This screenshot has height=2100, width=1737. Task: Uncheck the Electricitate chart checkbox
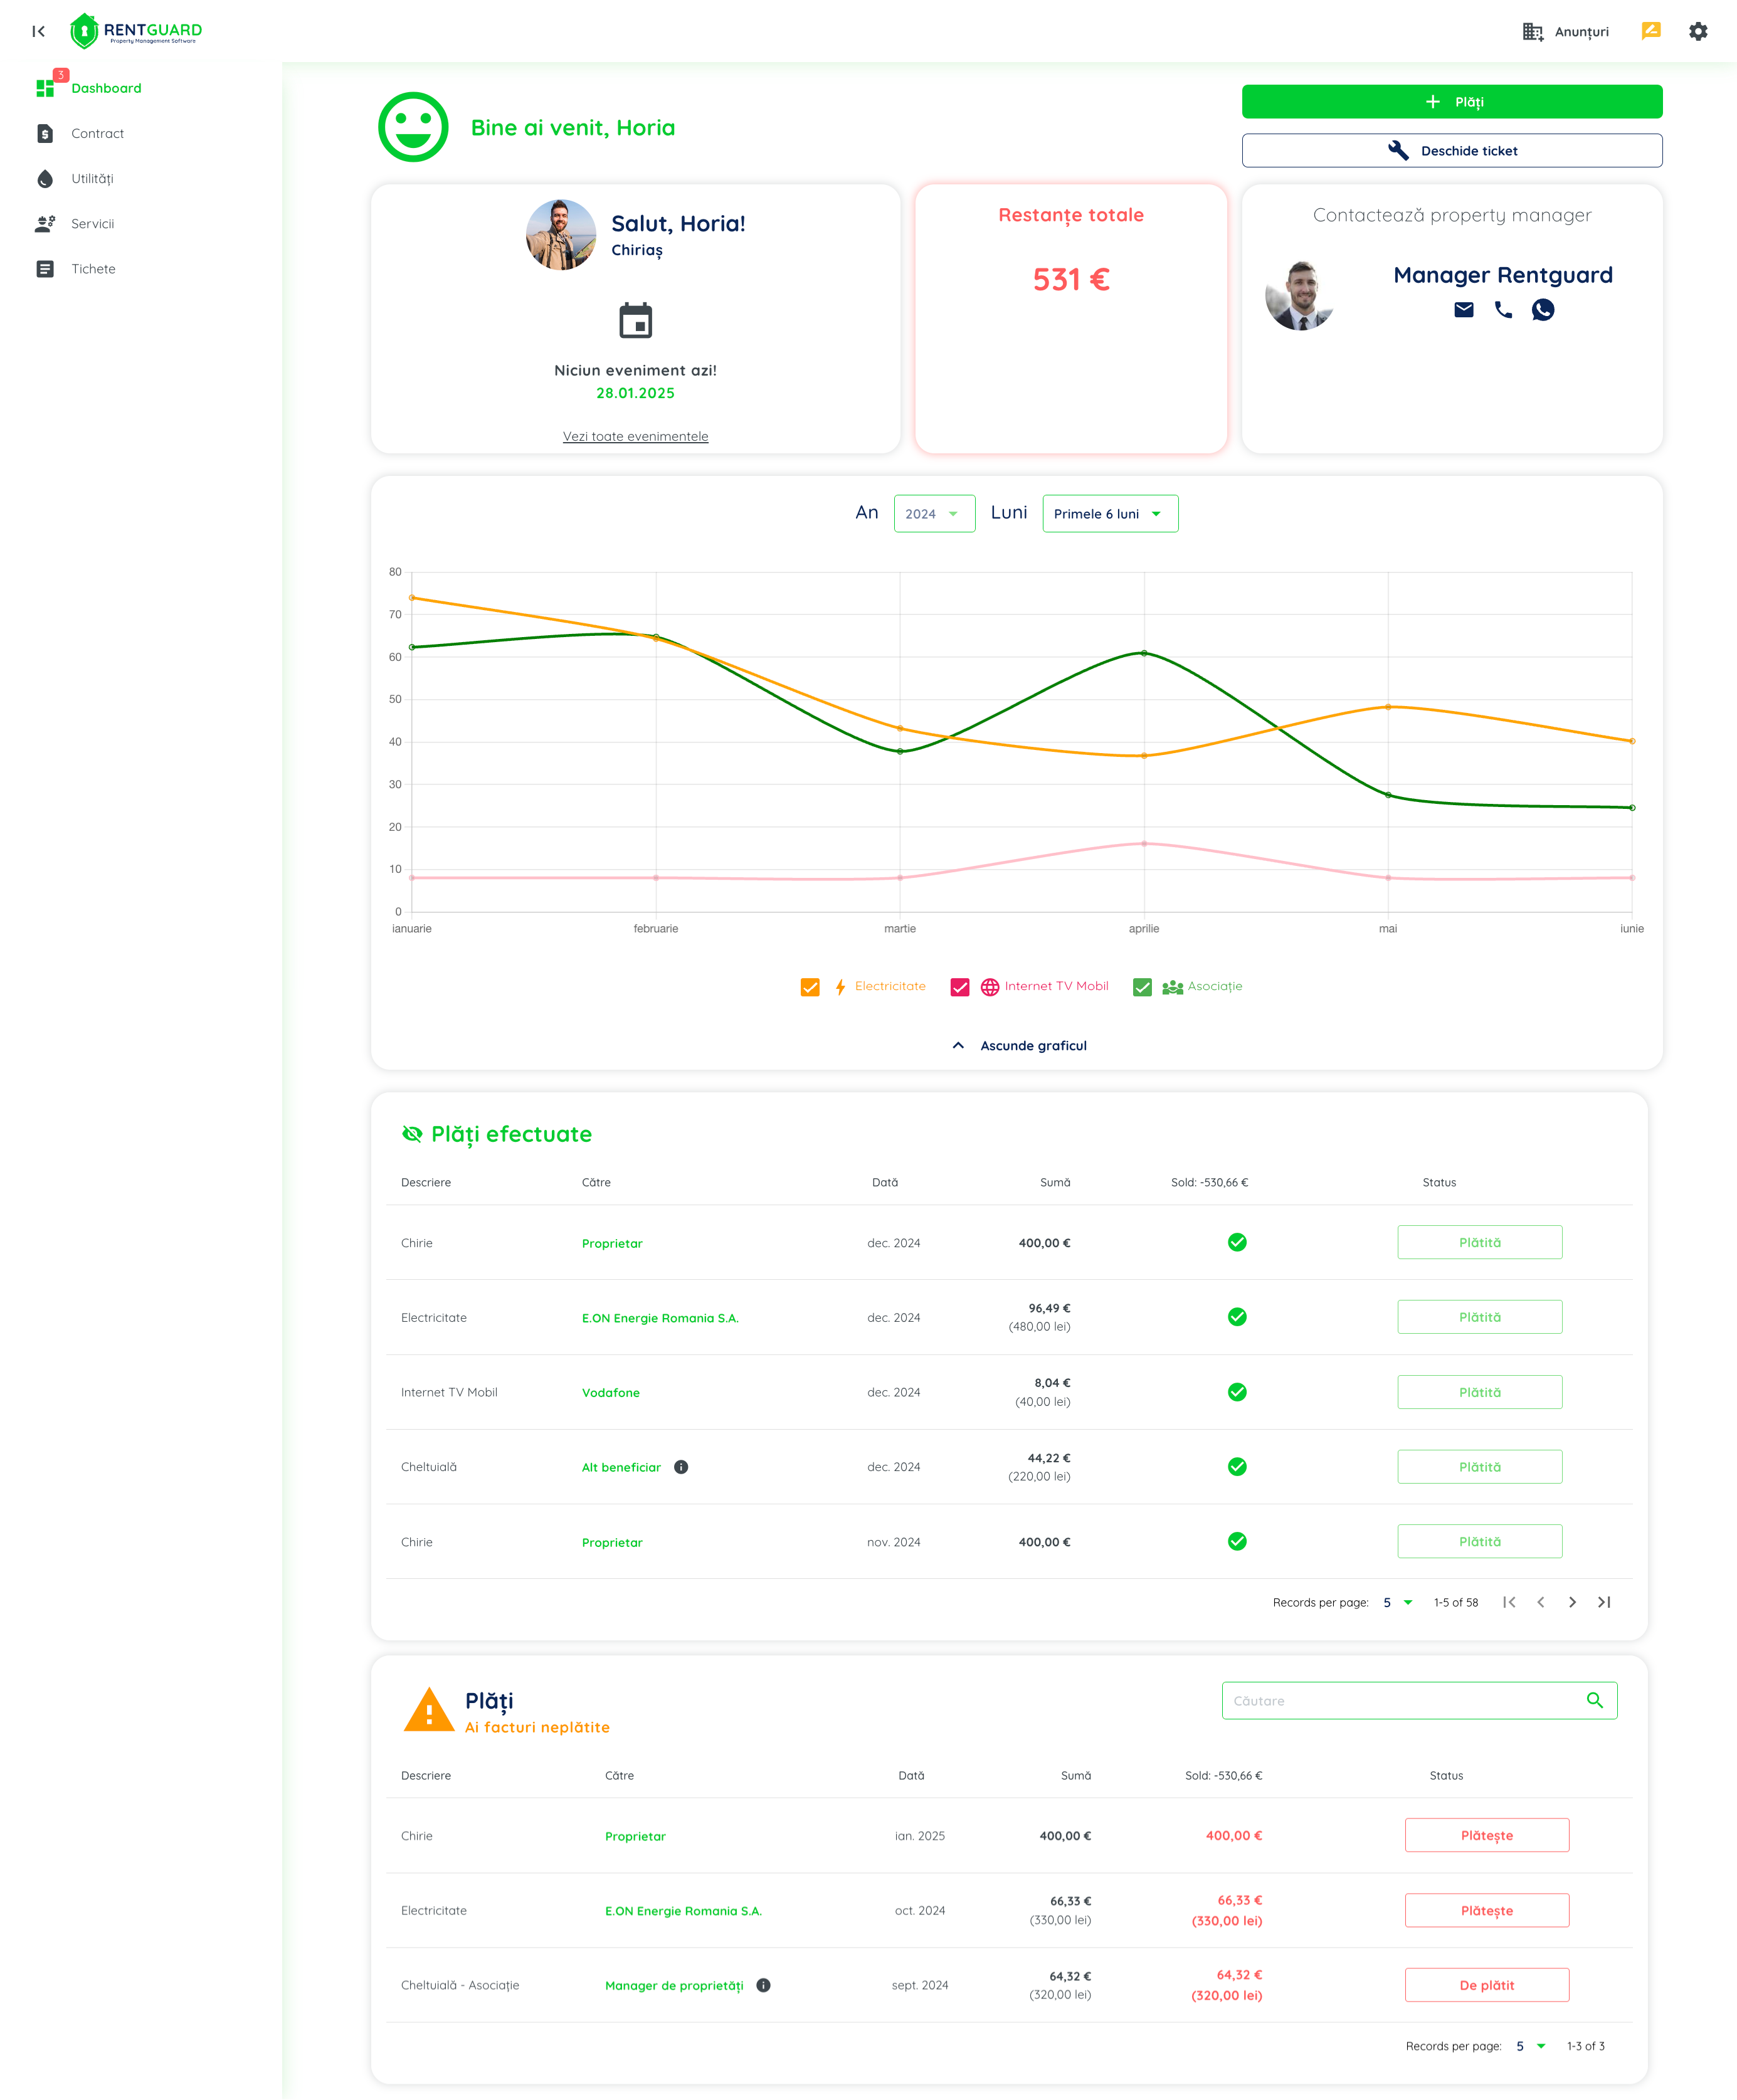[x=810, y=987]
